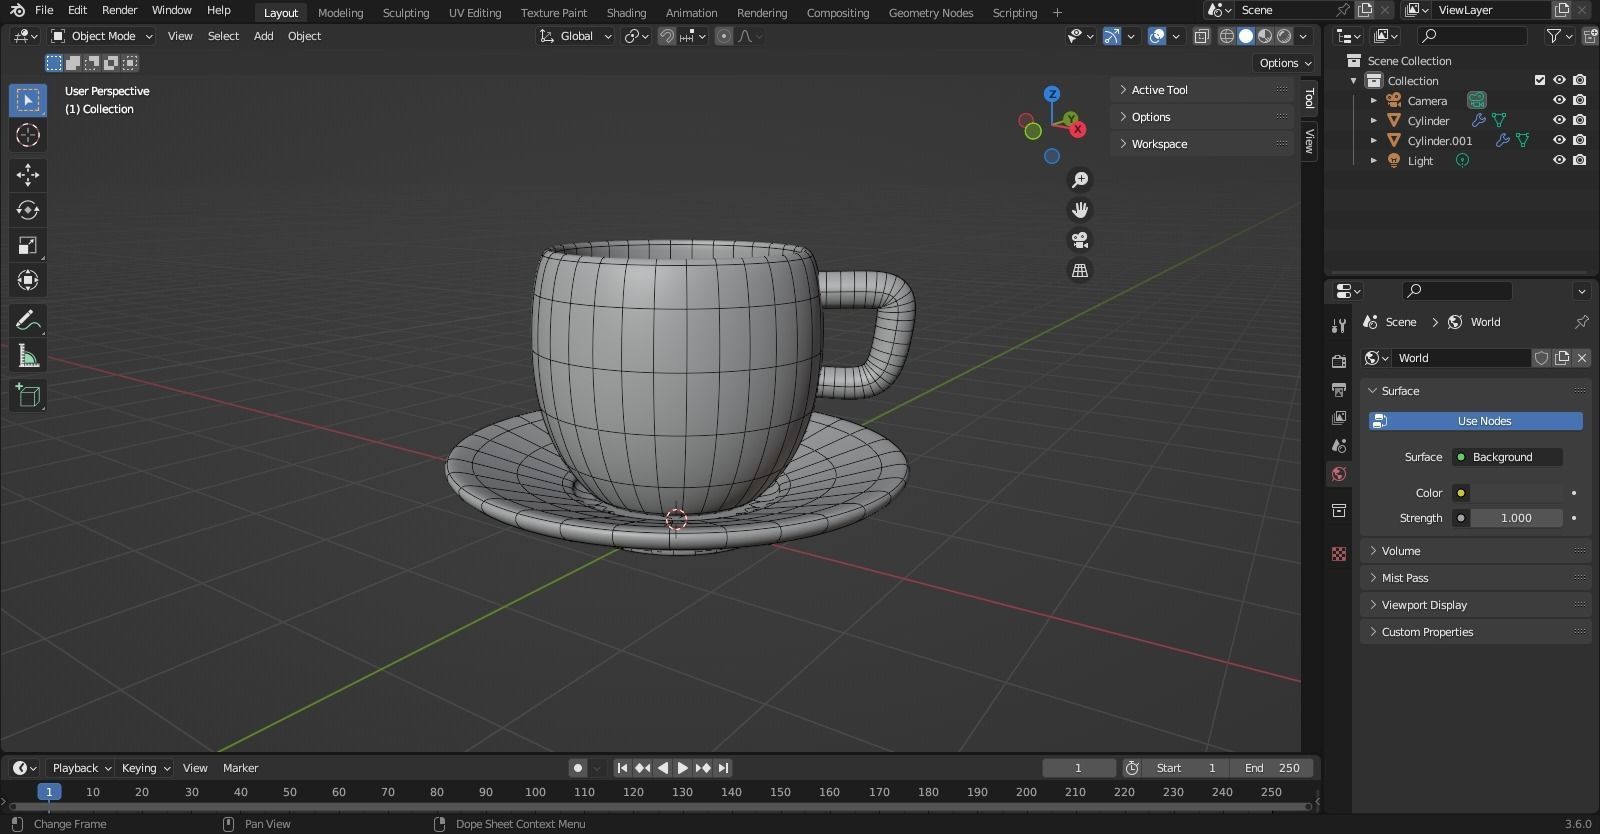Image resolution: width=1600 pixels, height=834 pixels.
Task: Click the Surface Background shader button
Action: (1508, 457)
